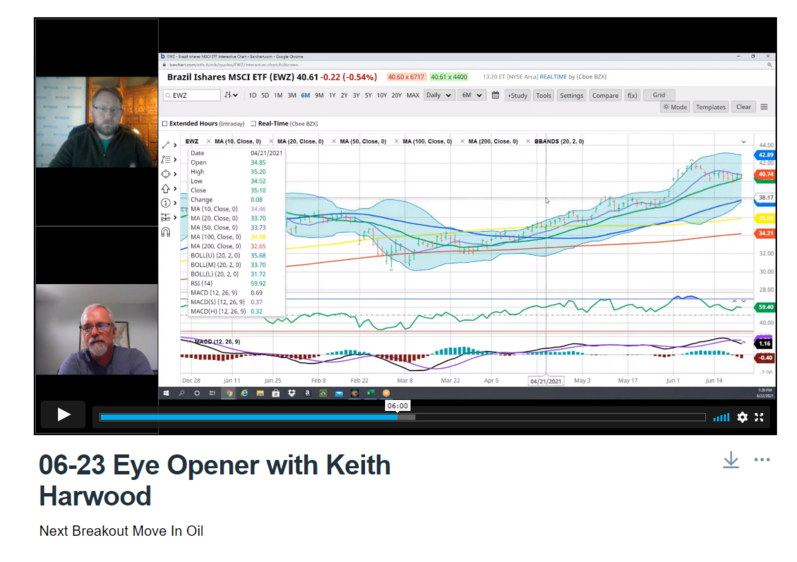Enter fullscreen mode on the video player

[759, 417]
